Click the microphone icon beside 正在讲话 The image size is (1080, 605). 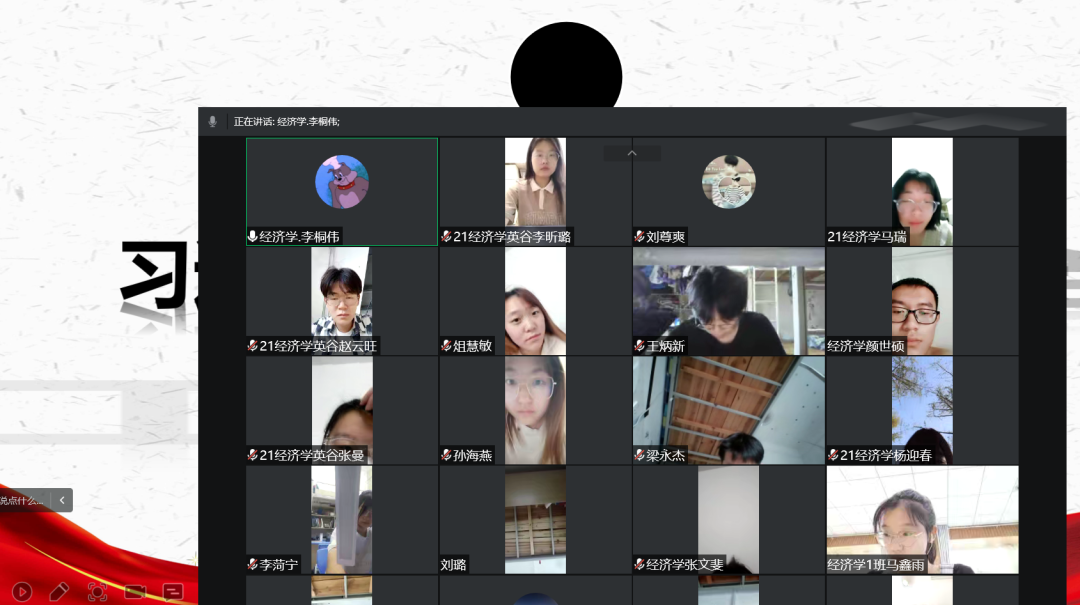point(212,121)
